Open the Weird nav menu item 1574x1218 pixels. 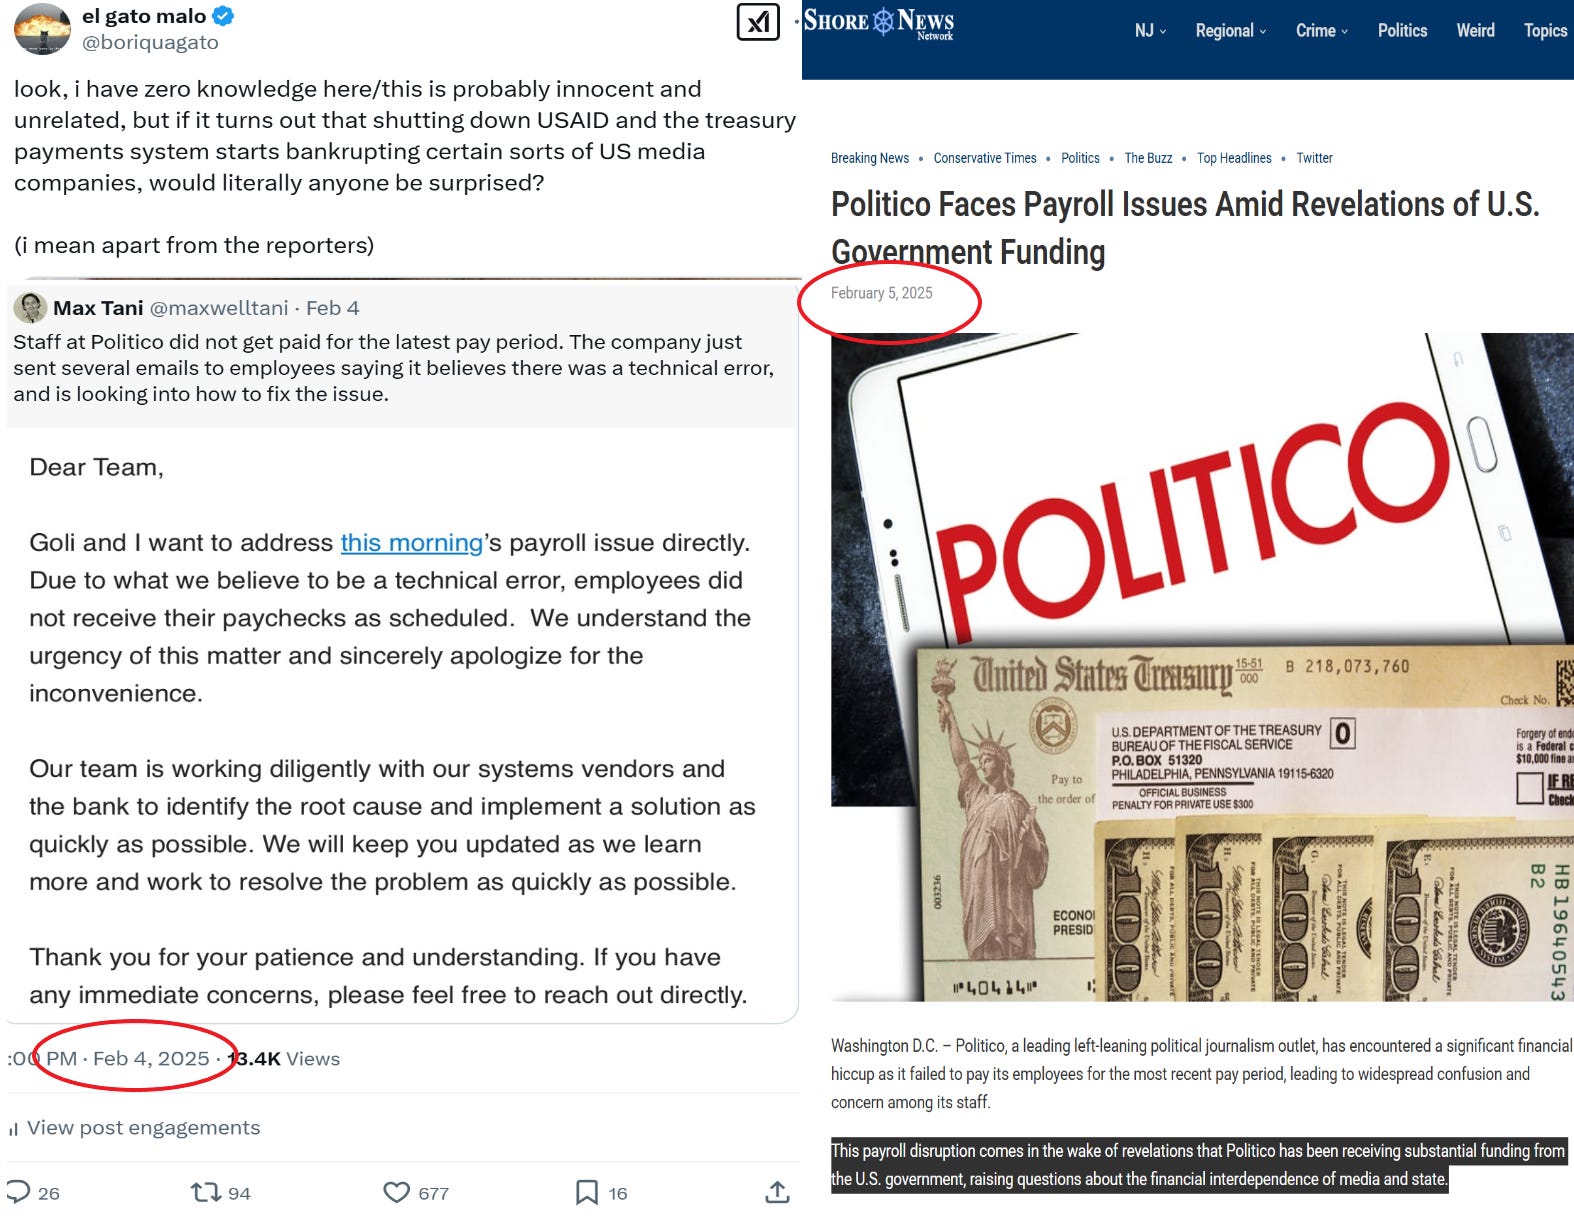point(1475,31)
